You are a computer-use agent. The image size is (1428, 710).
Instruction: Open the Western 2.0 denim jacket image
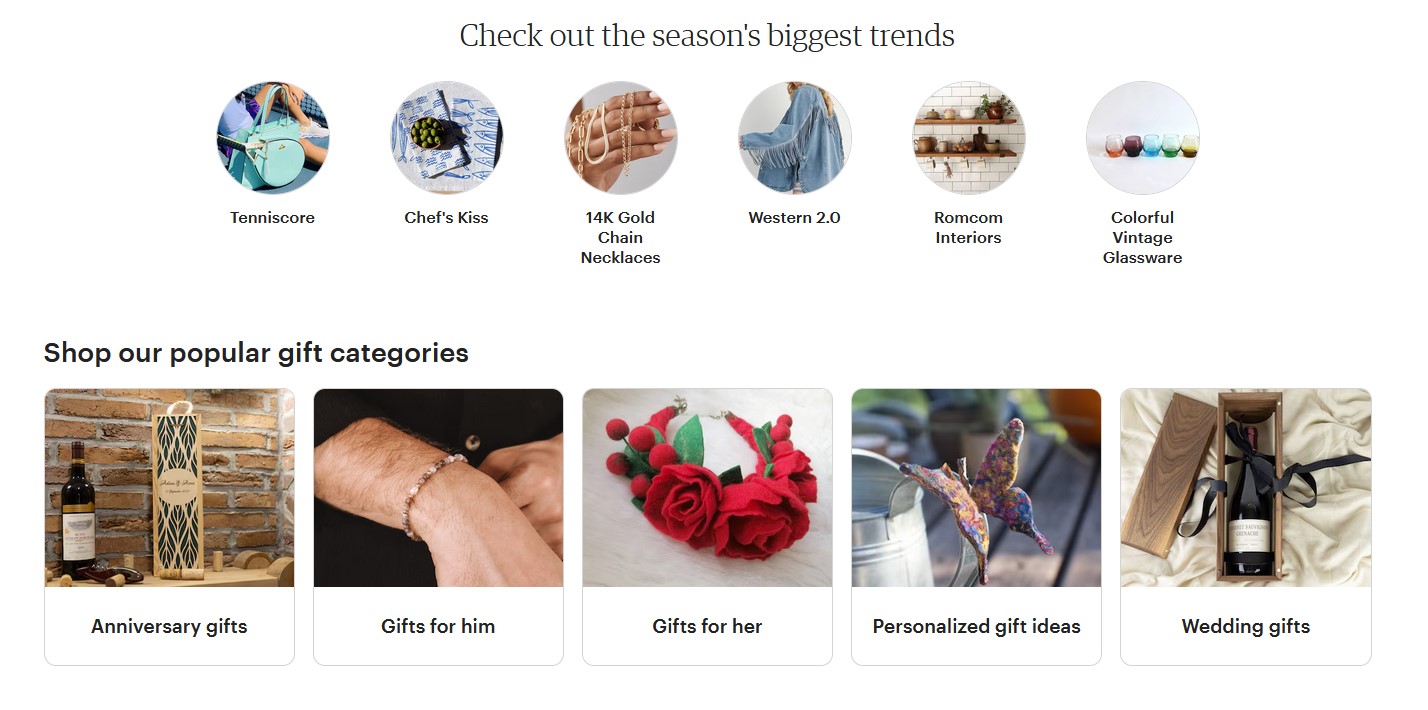(x=794, y=138)
